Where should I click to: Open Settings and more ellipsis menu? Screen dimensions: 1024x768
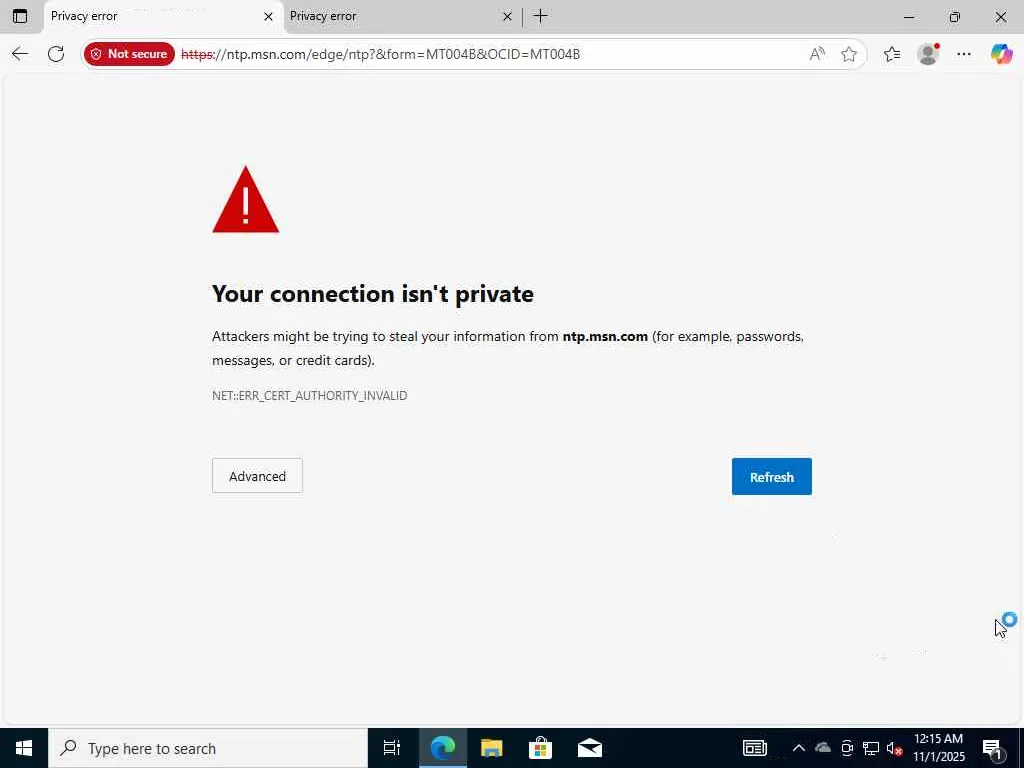click(x=964, y=54)
